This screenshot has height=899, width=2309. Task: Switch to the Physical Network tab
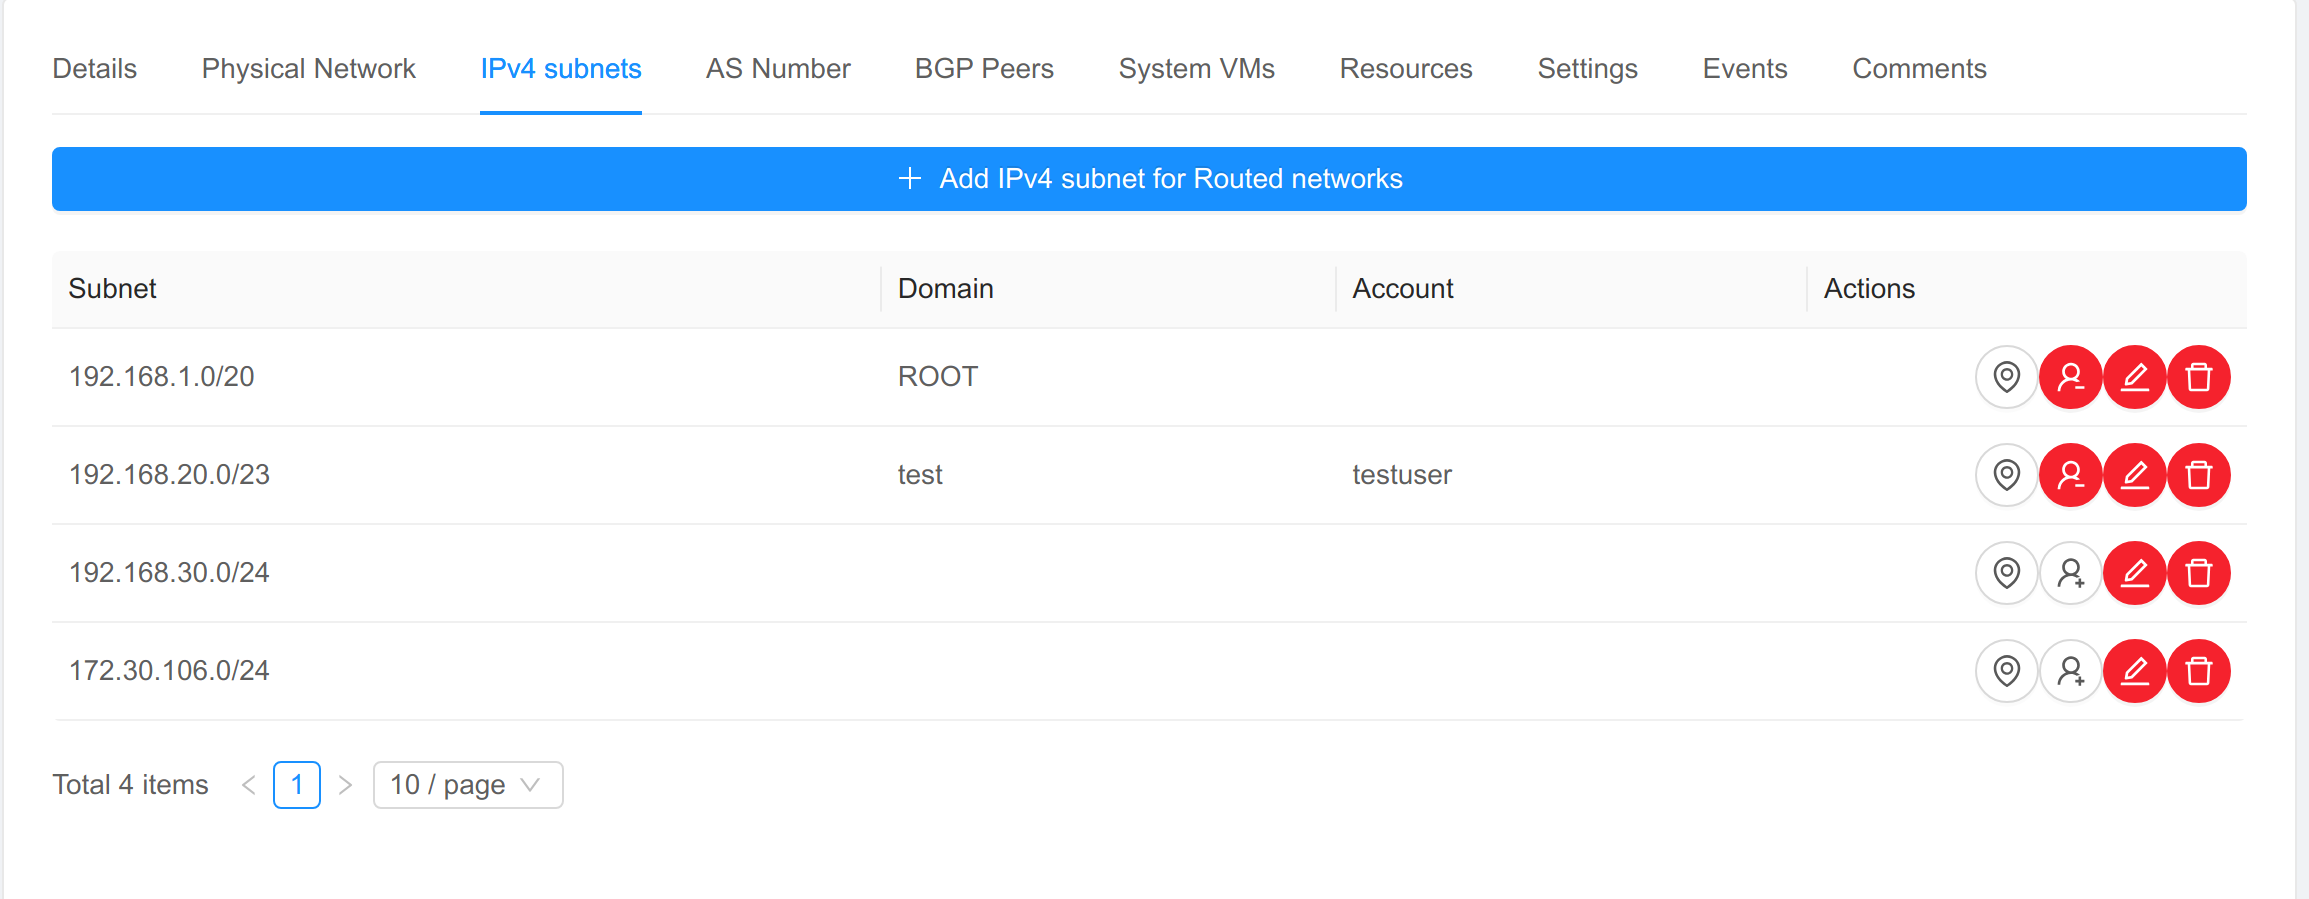[308, 69]
